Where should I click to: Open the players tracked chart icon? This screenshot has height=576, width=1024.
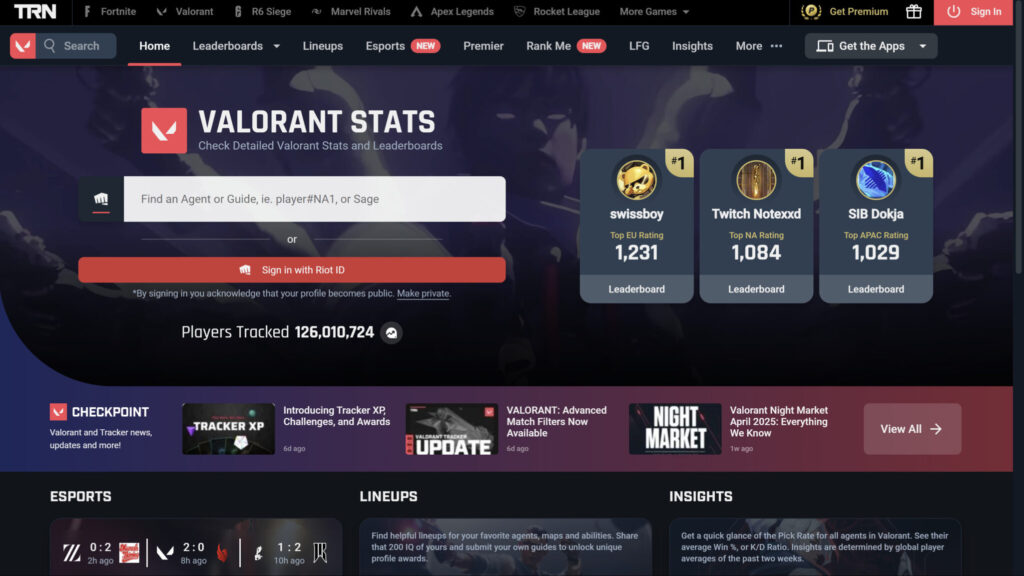coord(391,332)
